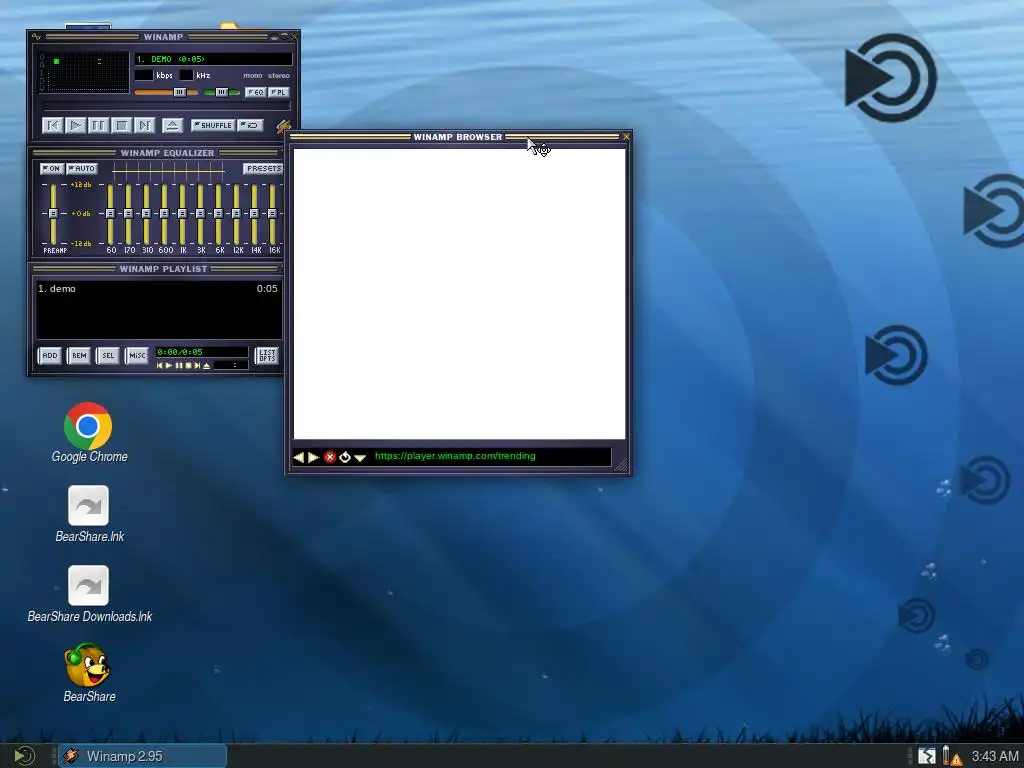This screenshot has height=768, width=1024.
Task: Open the playlist MISC menu
Action: coord(137,355)
